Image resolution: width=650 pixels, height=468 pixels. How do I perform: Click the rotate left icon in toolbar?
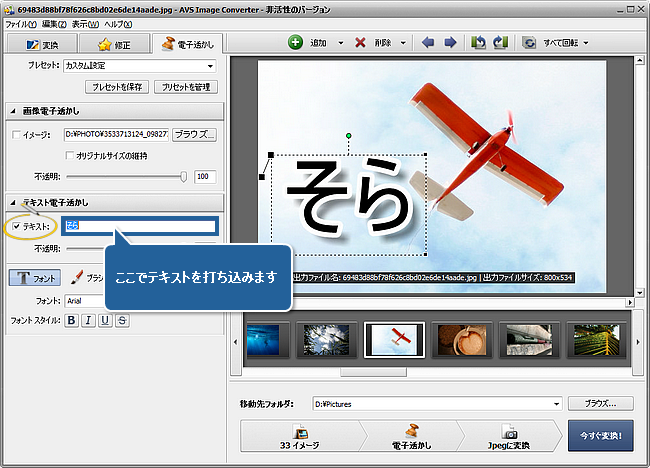477,43
